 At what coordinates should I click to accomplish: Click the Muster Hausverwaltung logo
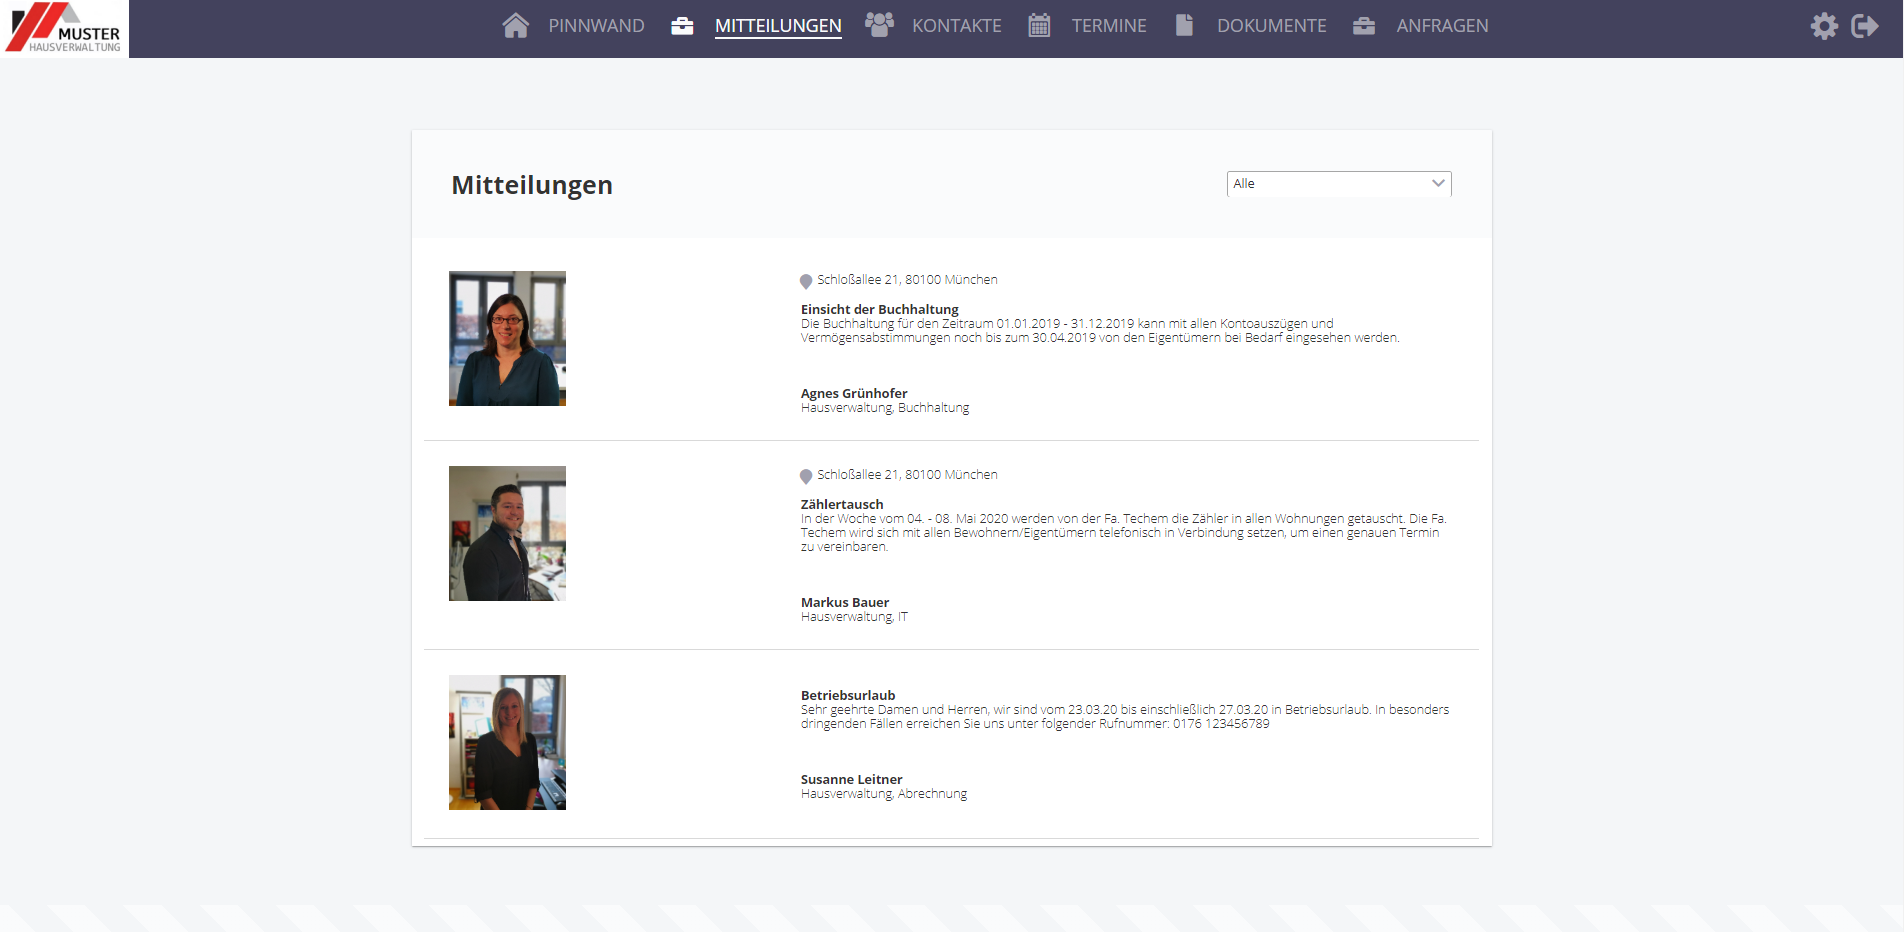click(x=65, y=28)
